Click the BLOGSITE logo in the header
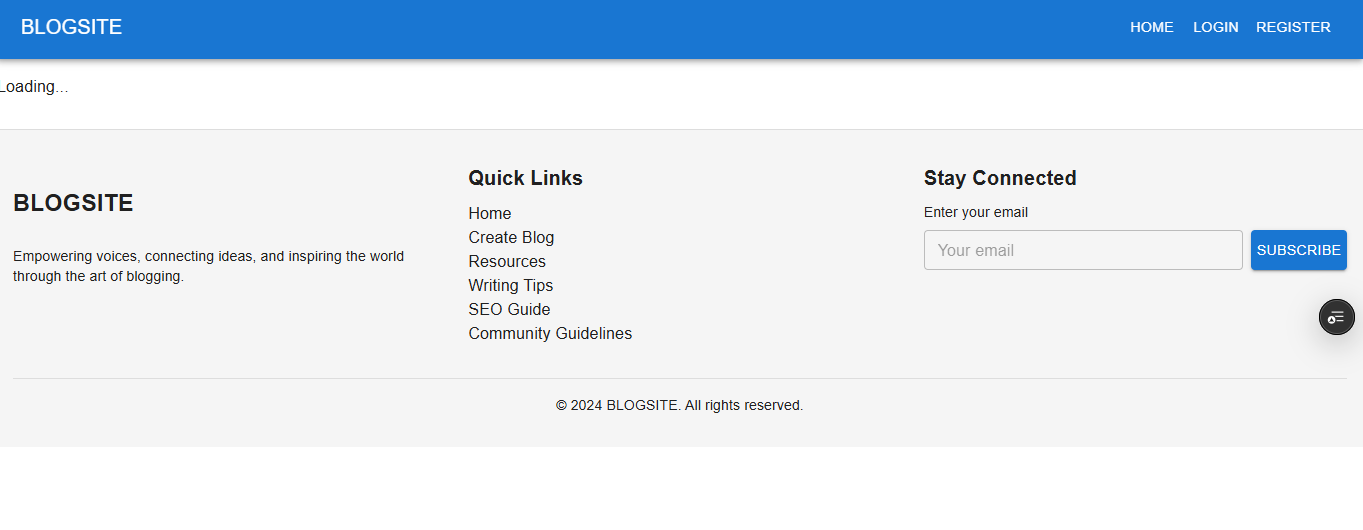This screenshot has width=1363, height=530. click(x=71, y=27)
